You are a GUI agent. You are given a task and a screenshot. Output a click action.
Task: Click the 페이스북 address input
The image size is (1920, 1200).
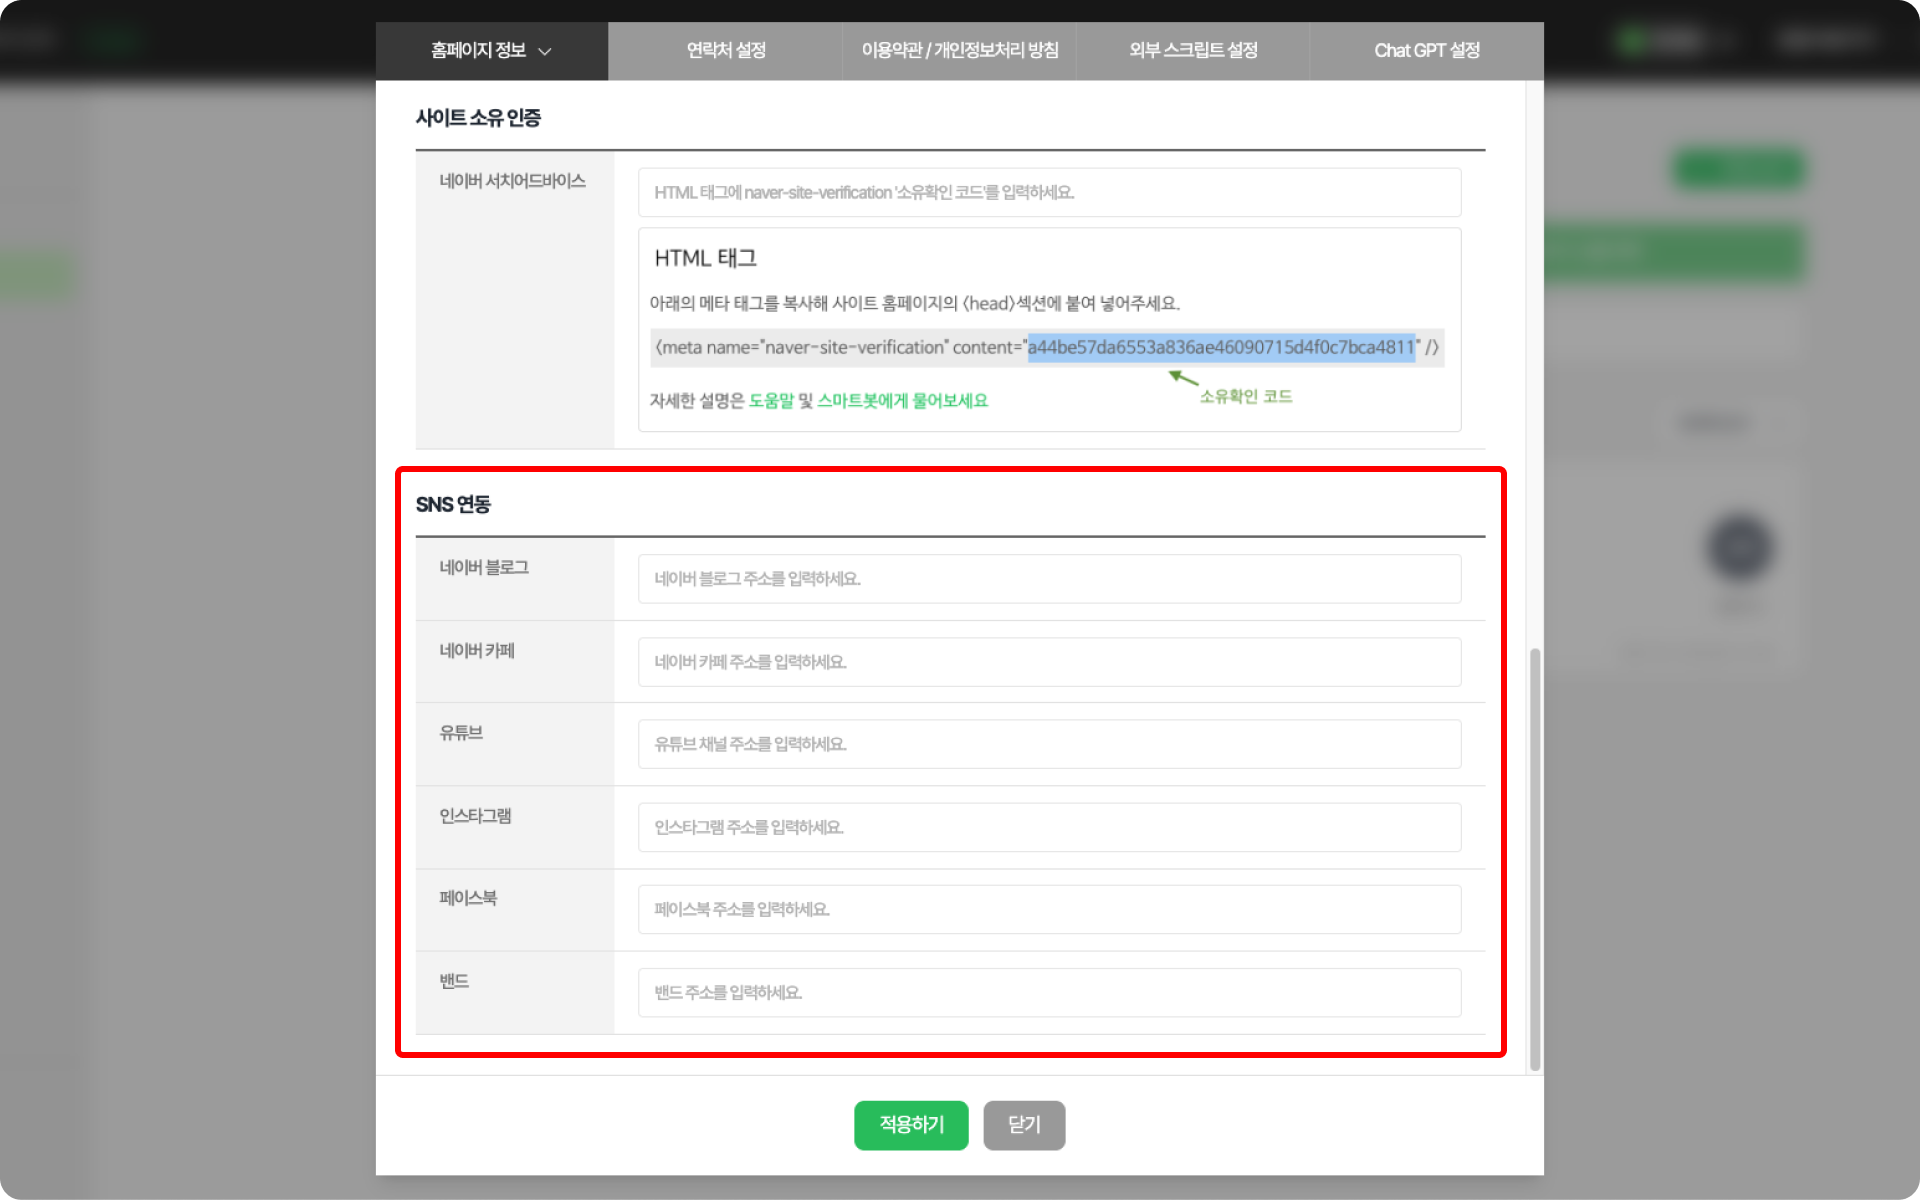pyautogui.click(x=1049, y=909)
